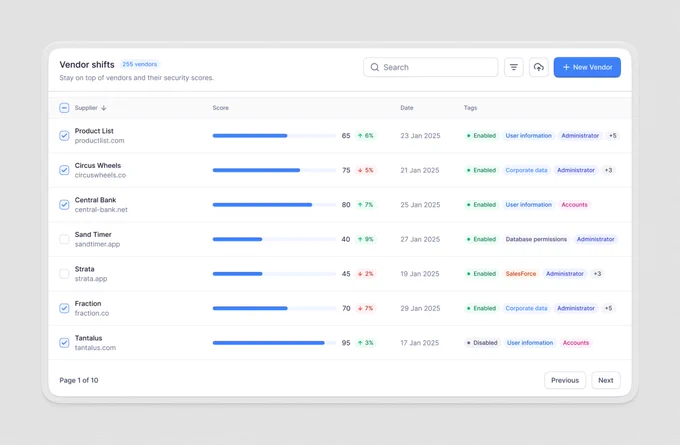Click the central-bank.net domain text

tap(101, 210)
